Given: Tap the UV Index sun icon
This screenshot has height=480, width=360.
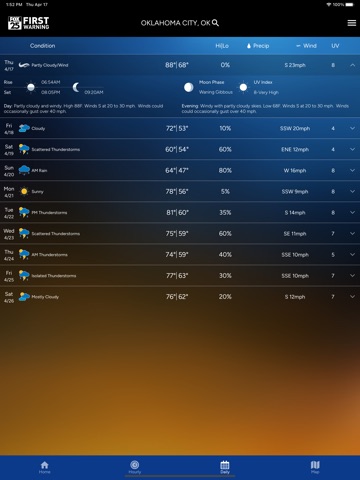Looking at the screenshot, I should point(243,87).
